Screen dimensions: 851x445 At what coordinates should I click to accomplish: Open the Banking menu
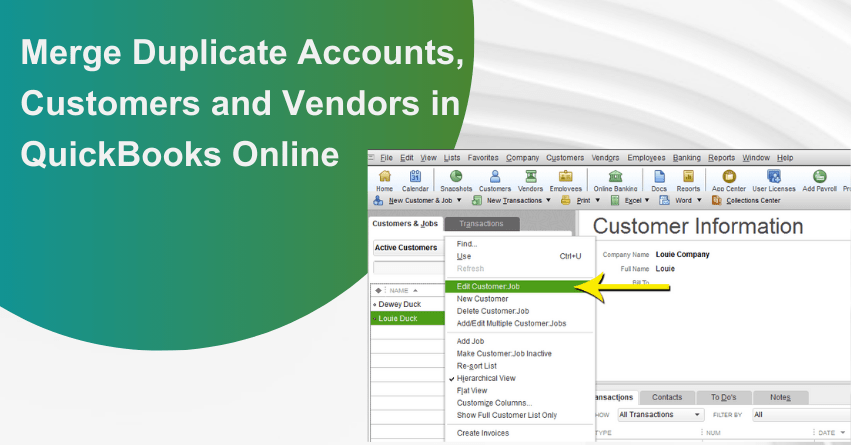[687, 158]
